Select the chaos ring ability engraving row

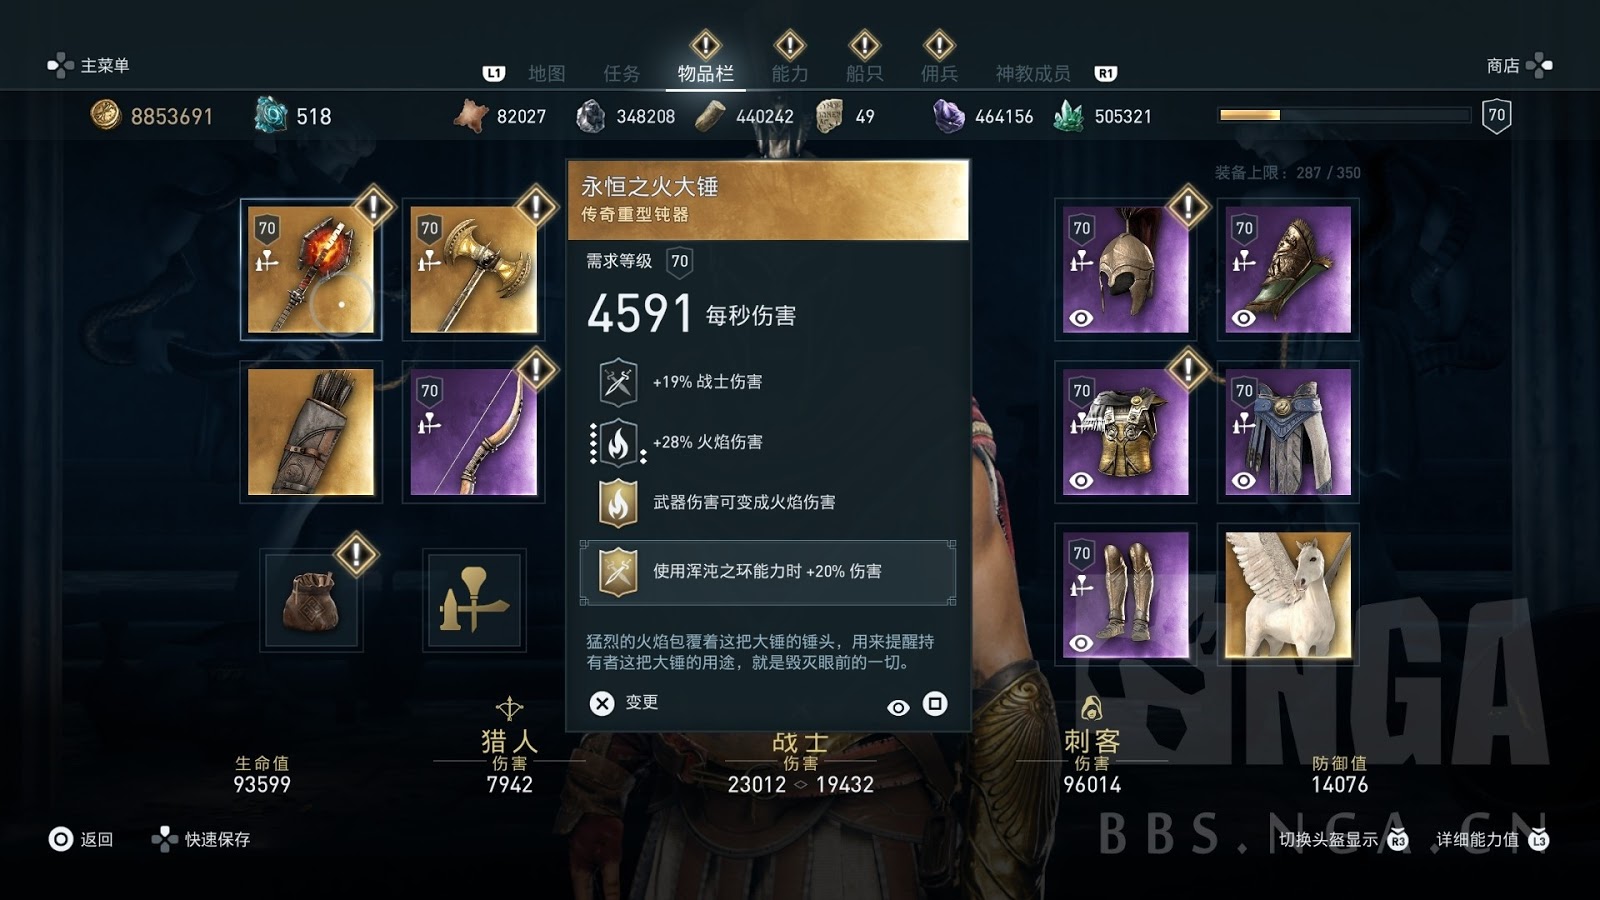768,572
